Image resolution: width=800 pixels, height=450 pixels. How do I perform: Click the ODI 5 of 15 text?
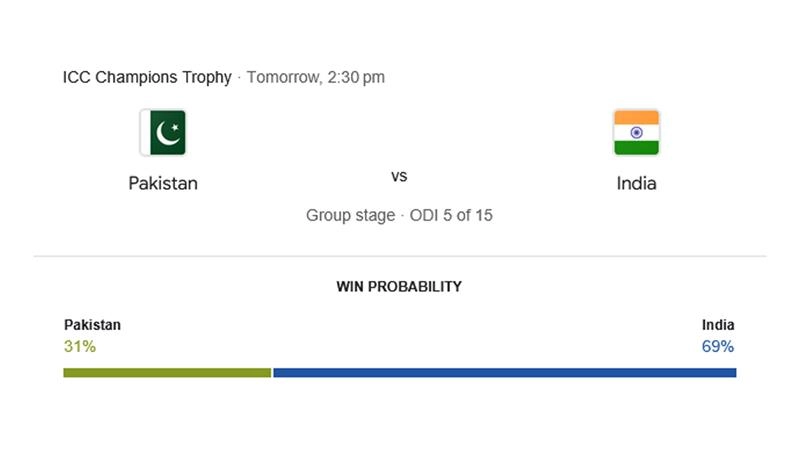point(450,215)
